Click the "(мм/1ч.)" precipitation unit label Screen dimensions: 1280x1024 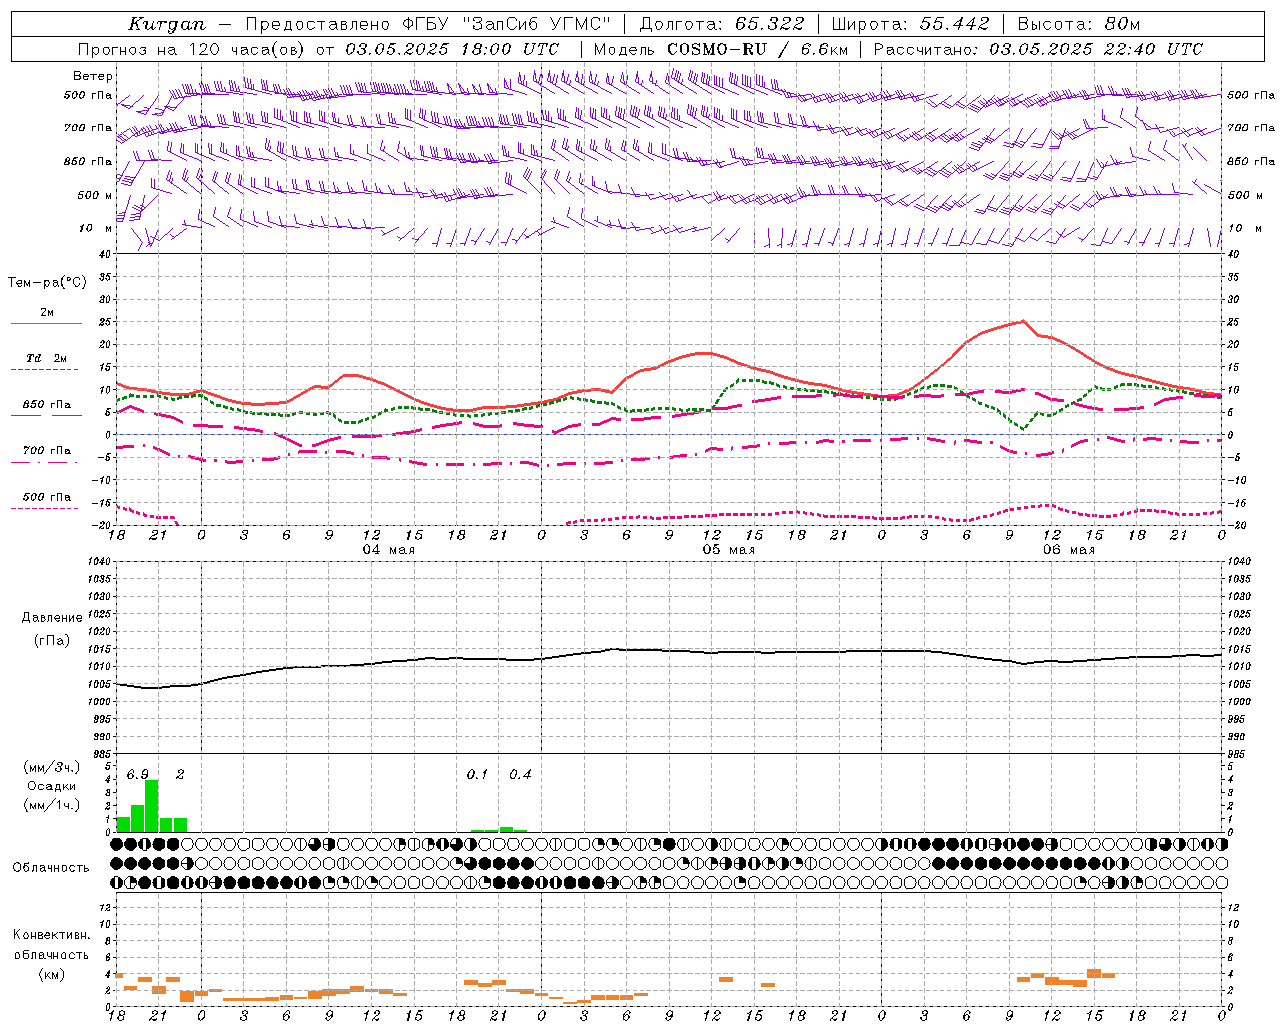pos(52,805)
